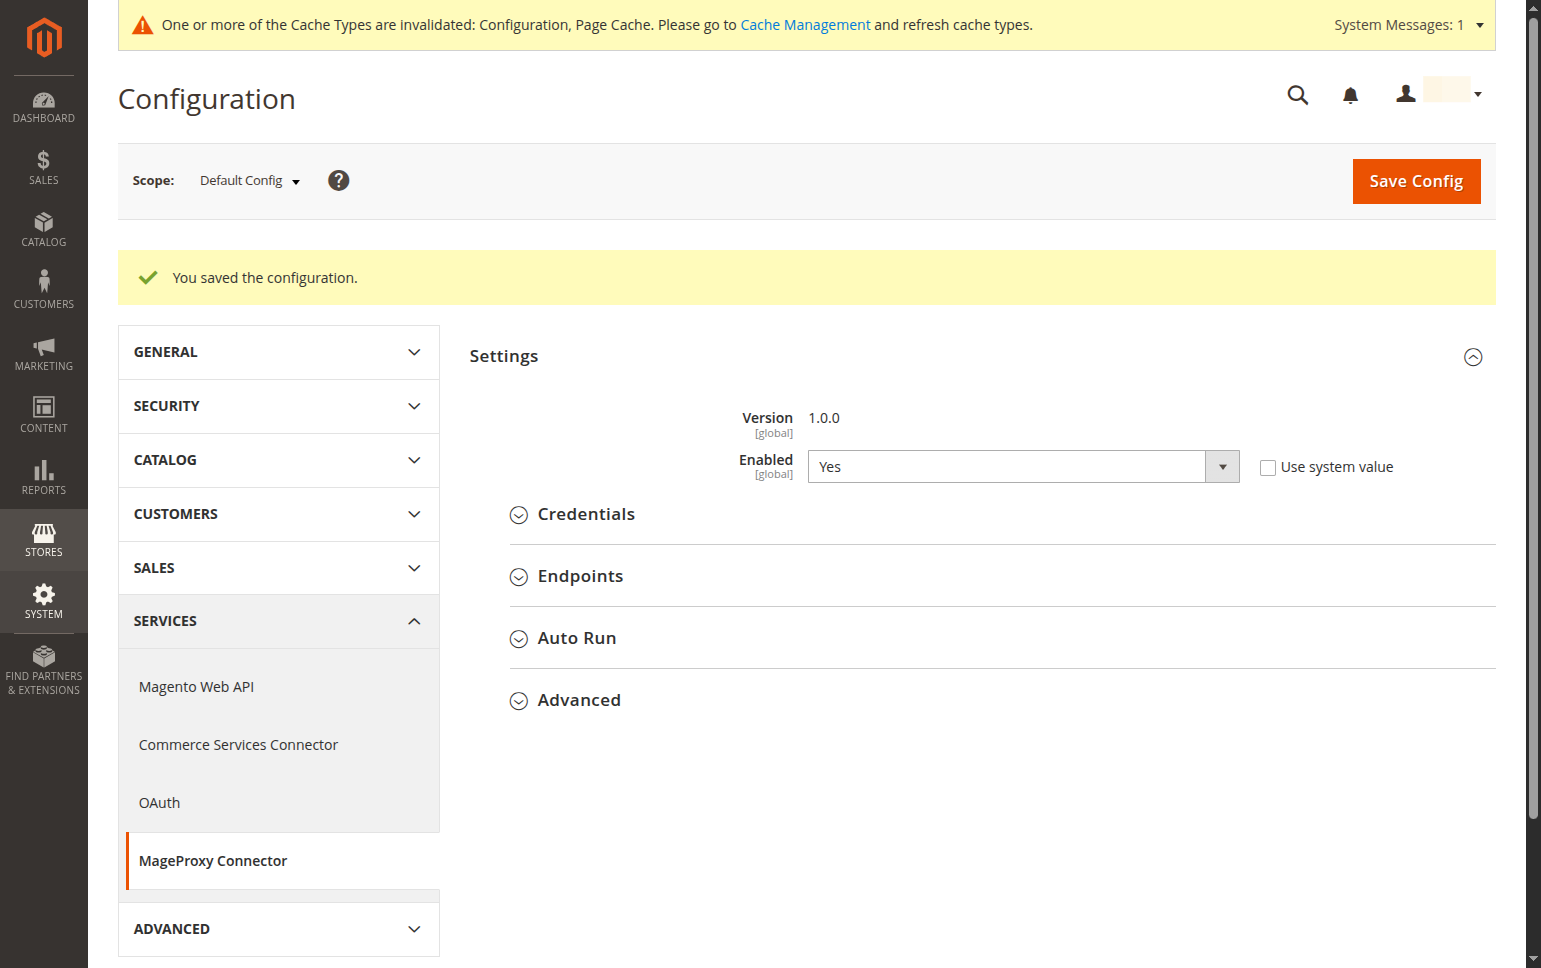Open the Default Config scope dropdown
1541x968 pixels.
pyautogui.click(x=250, y=181)
